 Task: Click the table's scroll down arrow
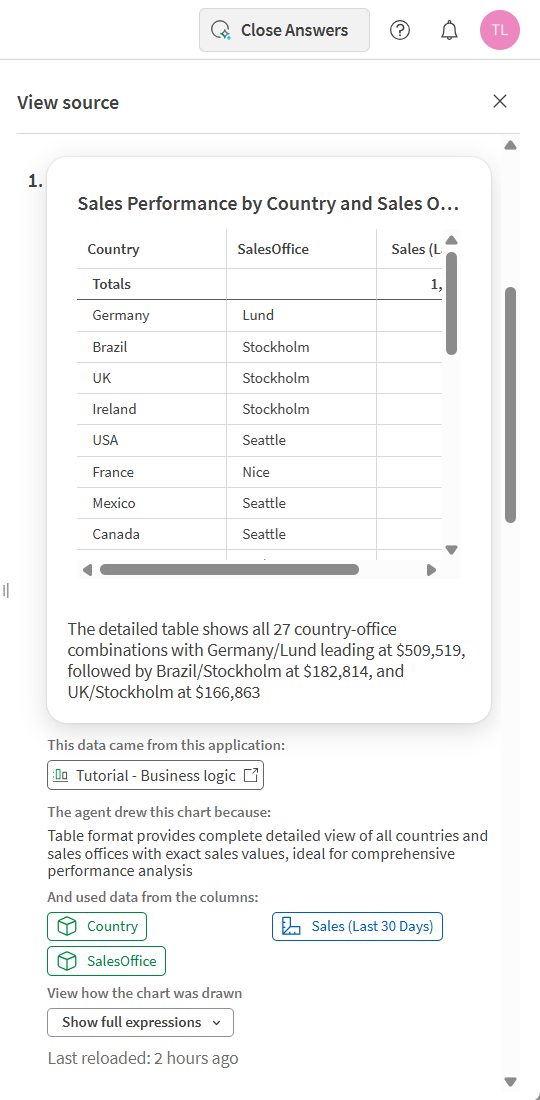click(x=452, y=549)
